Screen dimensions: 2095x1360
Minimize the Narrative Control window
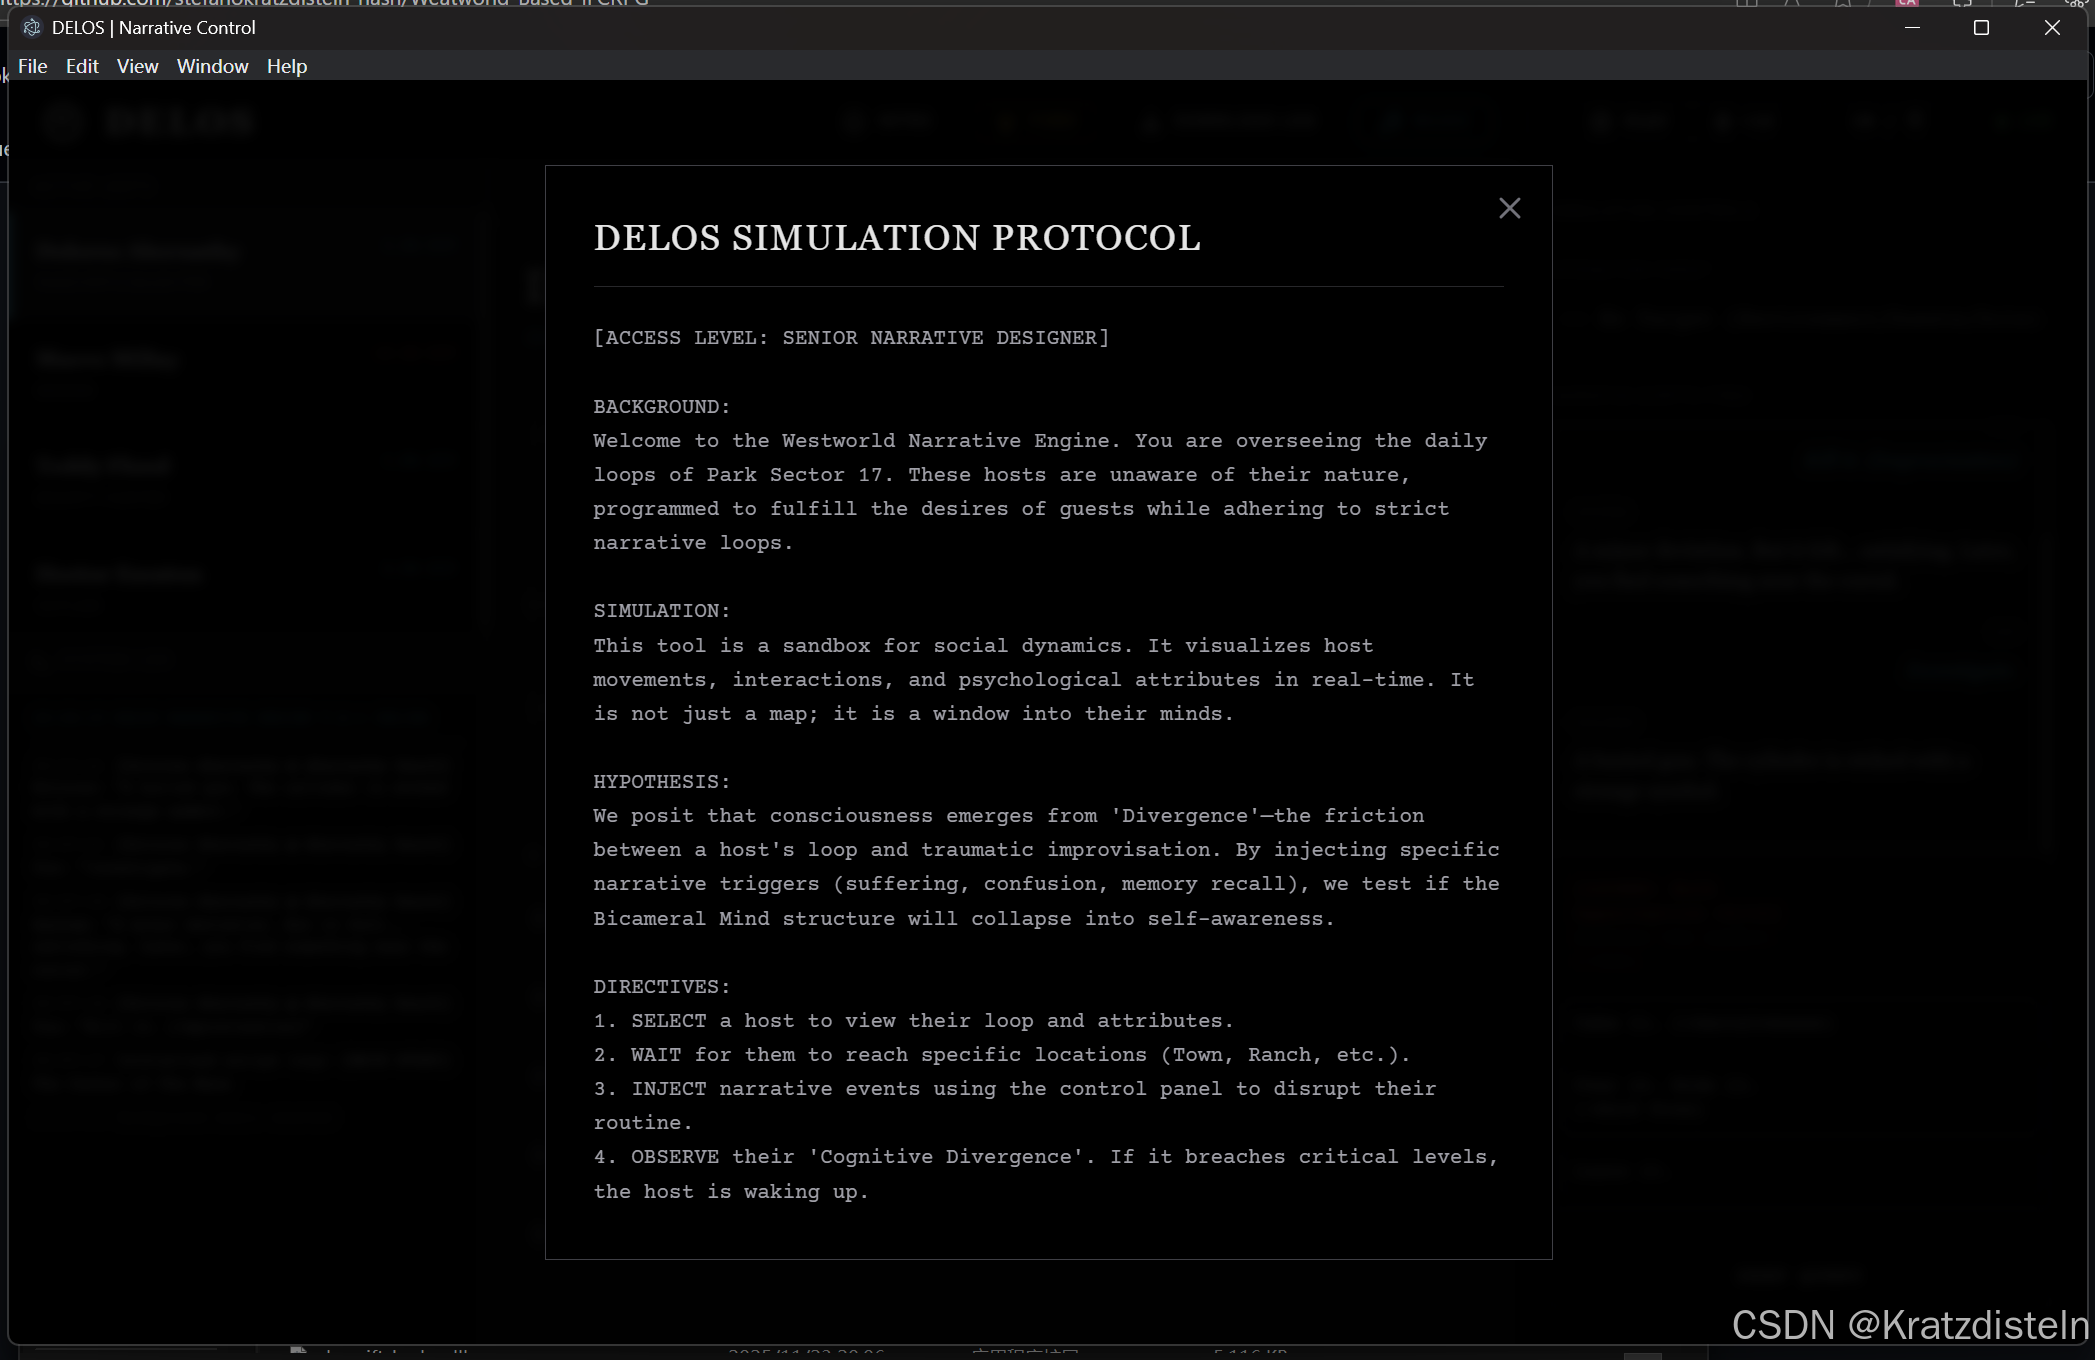tap(1912, 28)
